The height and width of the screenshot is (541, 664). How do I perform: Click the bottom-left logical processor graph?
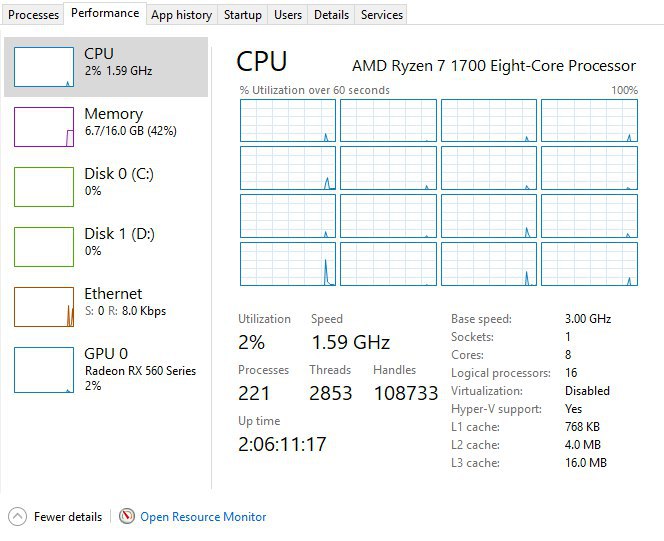point(287,263)
